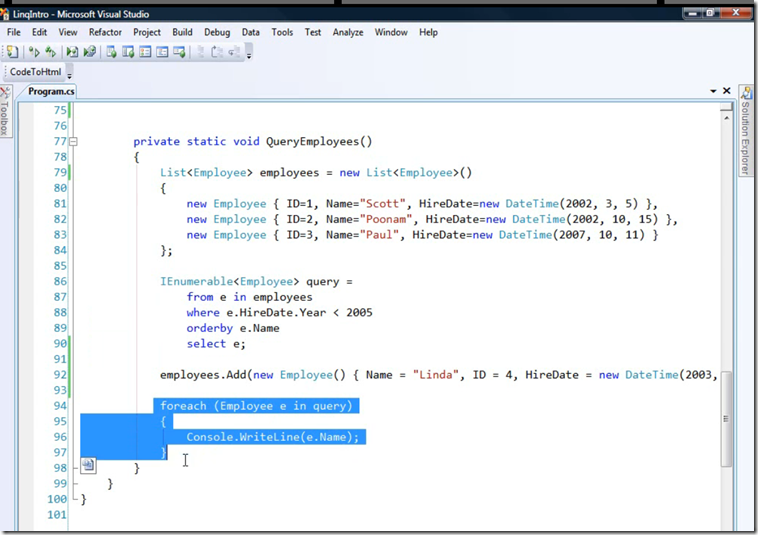
Task: Select the Program.cs tab
Action: tap(51, 91)
